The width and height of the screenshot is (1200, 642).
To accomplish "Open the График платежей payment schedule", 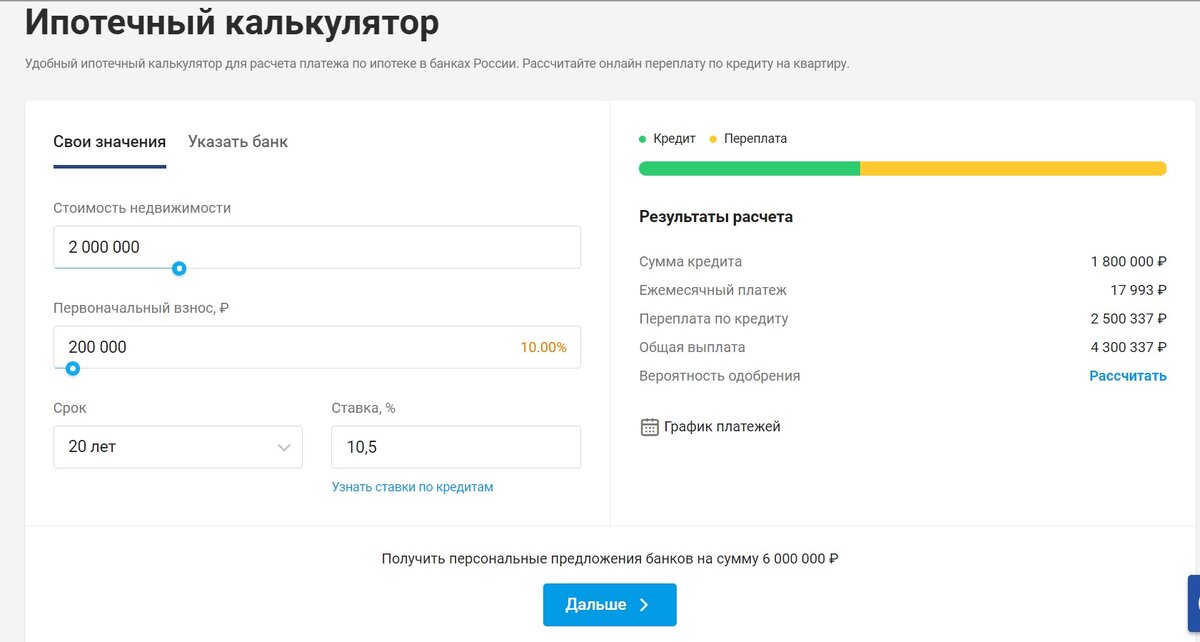I will pyautogui.click(x=721, y=426).
